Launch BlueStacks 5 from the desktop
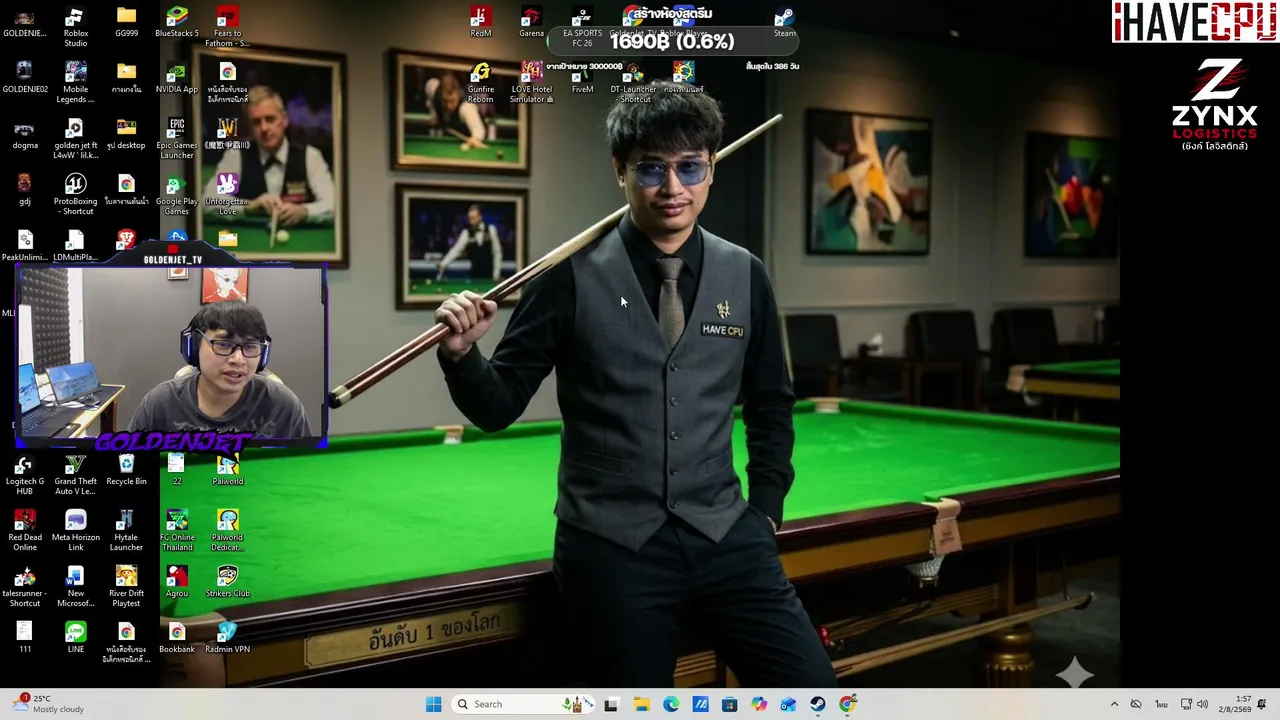The height and width of the screenshot is (720, 1280). pyautogui.click(x=177, y=22)
